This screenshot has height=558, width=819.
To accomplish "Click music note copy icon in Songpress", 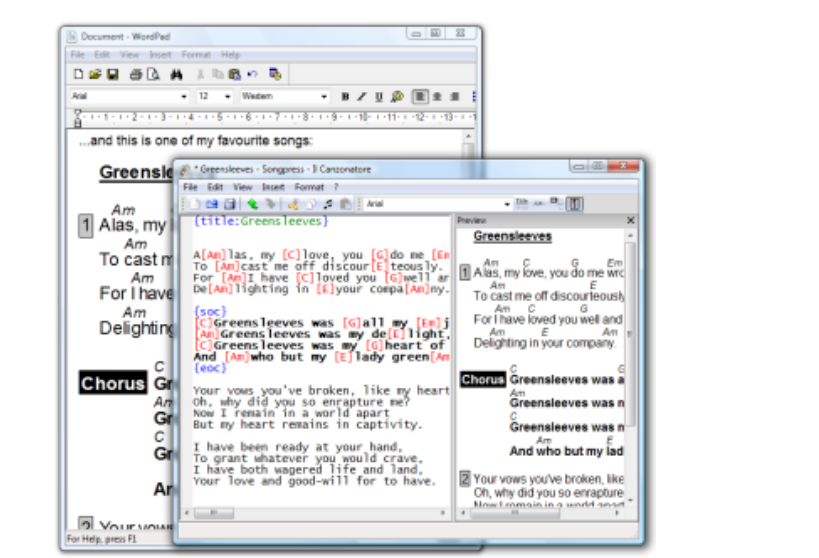I will (327, 204).
